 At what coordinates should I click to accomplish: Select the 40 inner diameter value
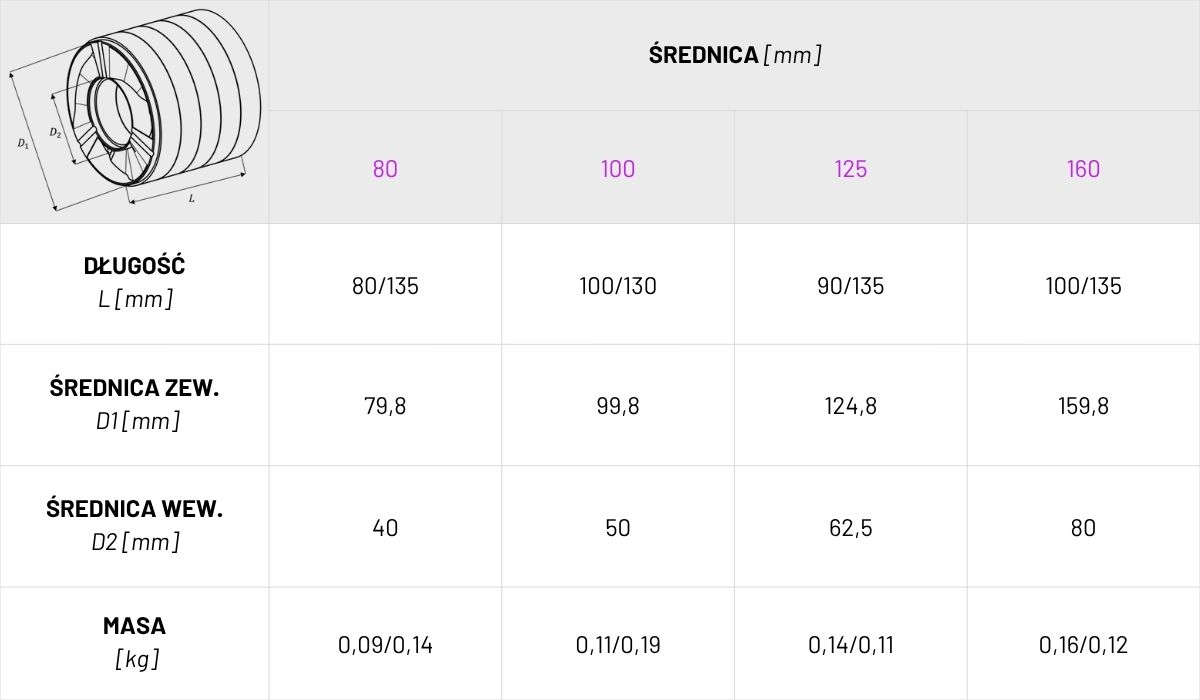[x=385, y=528]
